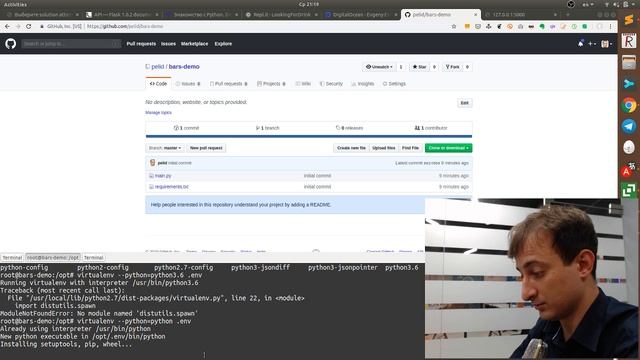Open the requirements.txt file
Viewport: 640px width, 360px height.
tap(171, 187)
